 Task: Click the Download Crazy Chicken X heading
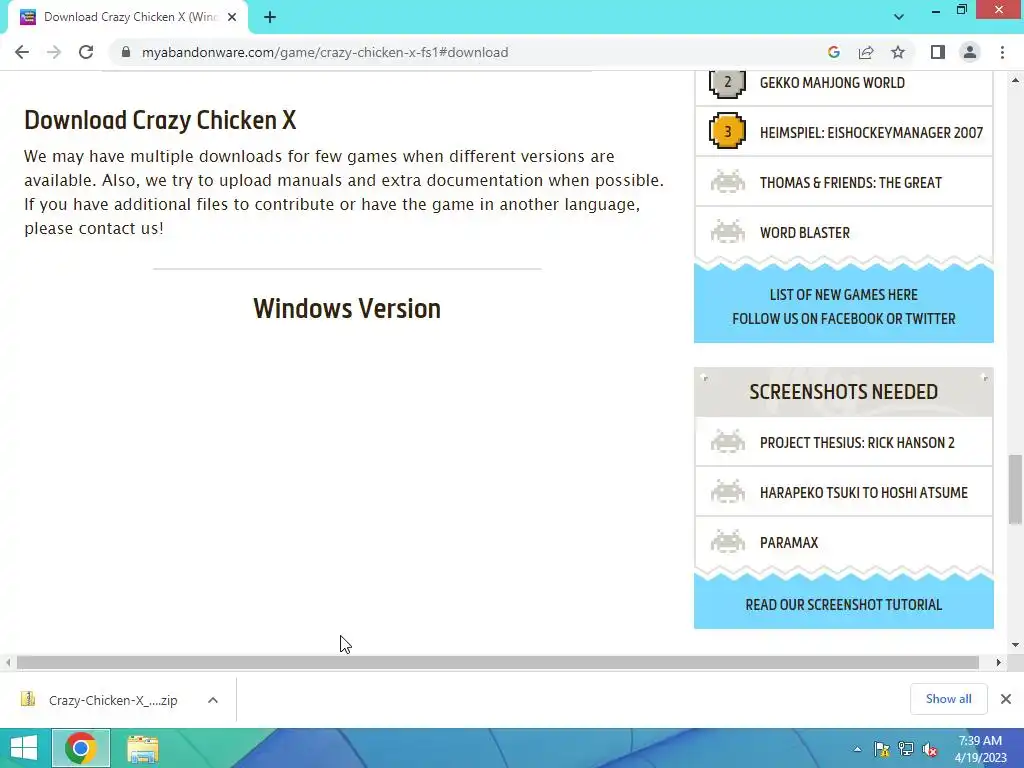(160, 120)
